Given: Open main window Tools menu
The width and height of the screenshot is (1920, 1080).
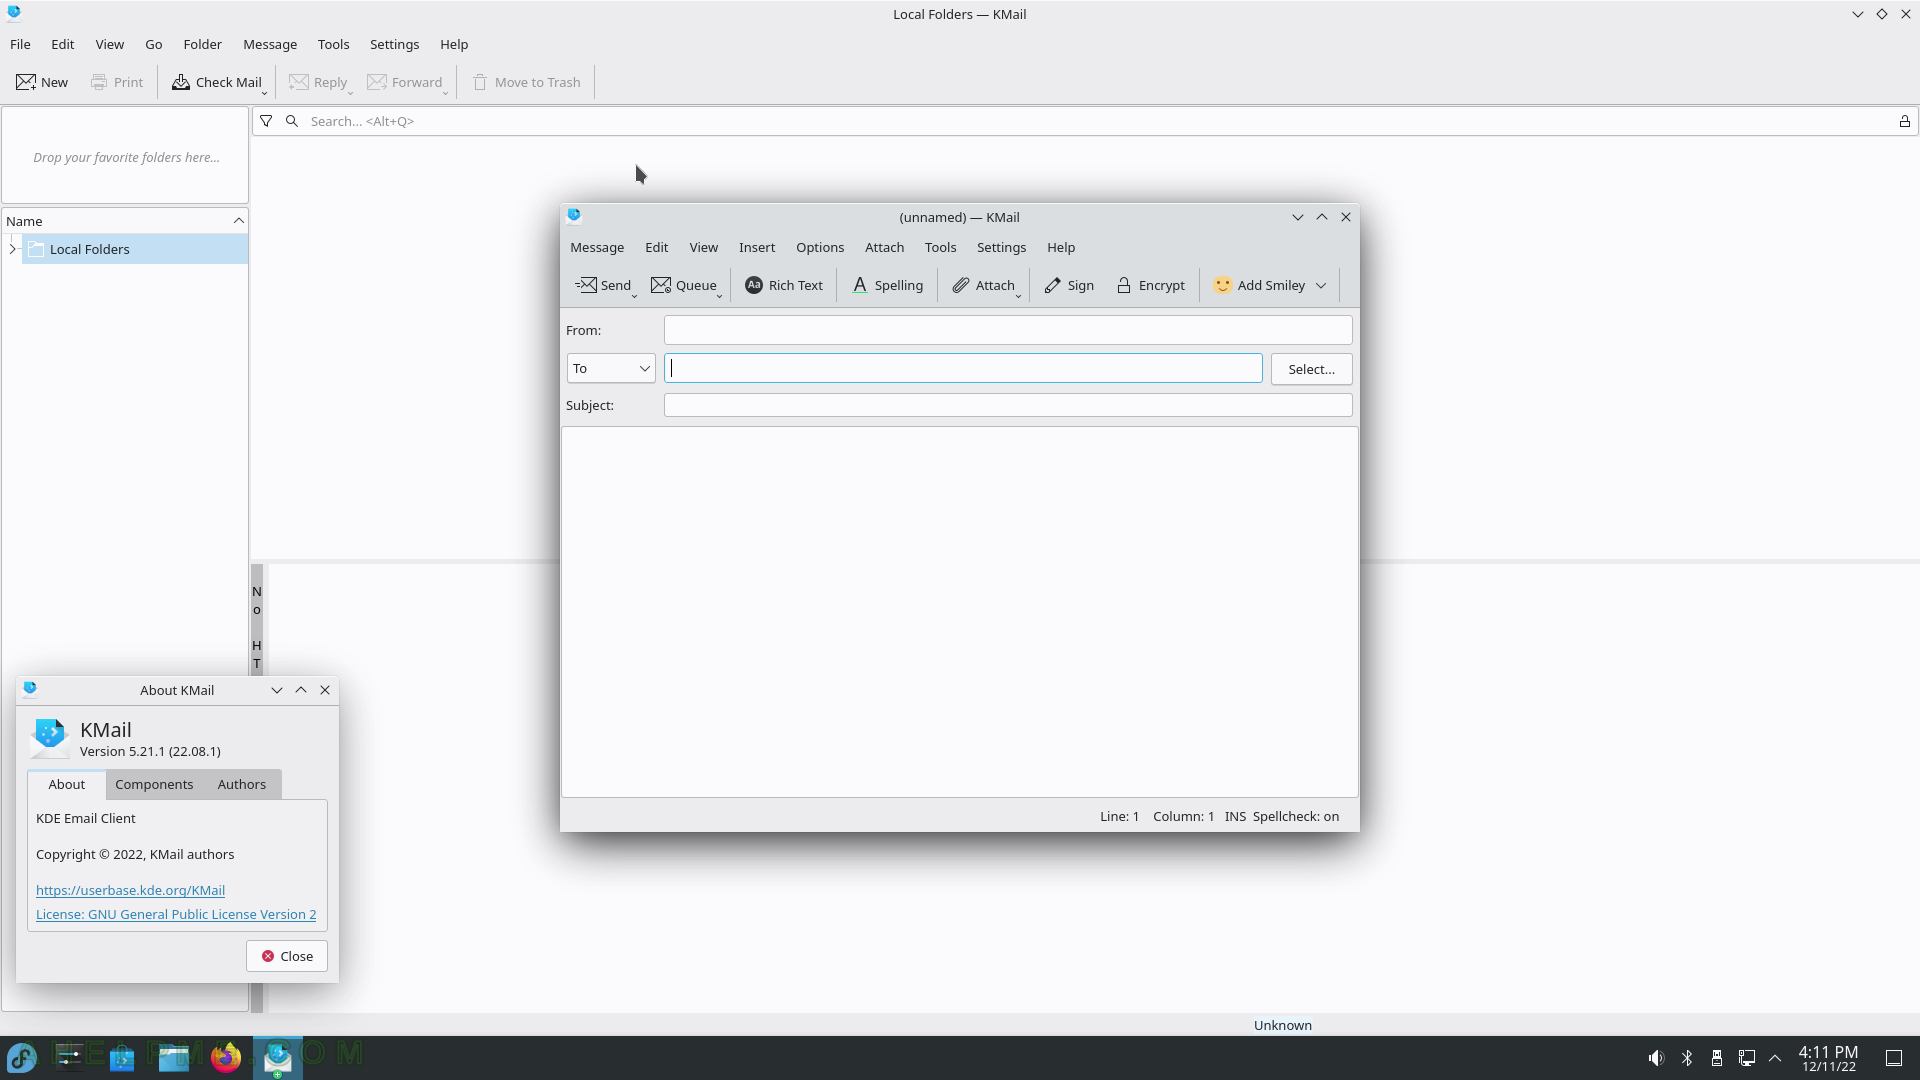Looking at the screenshot, I should point(333,44).
